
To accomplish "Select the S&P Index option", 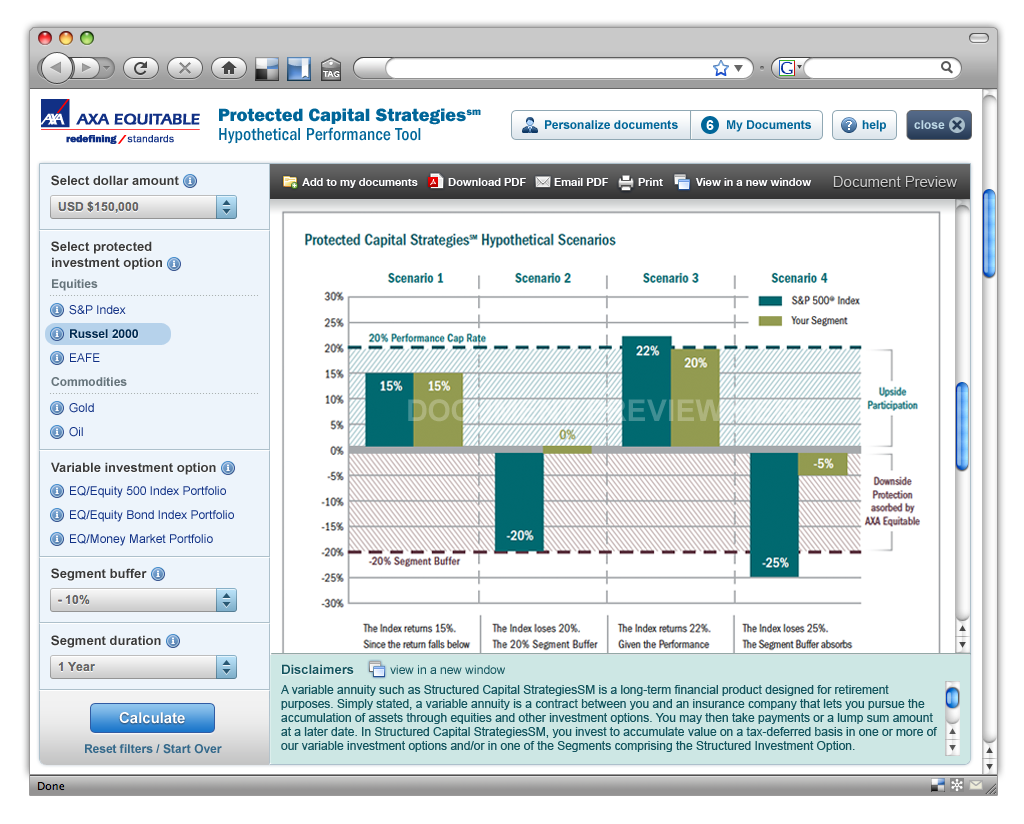I will coord(97,309).
